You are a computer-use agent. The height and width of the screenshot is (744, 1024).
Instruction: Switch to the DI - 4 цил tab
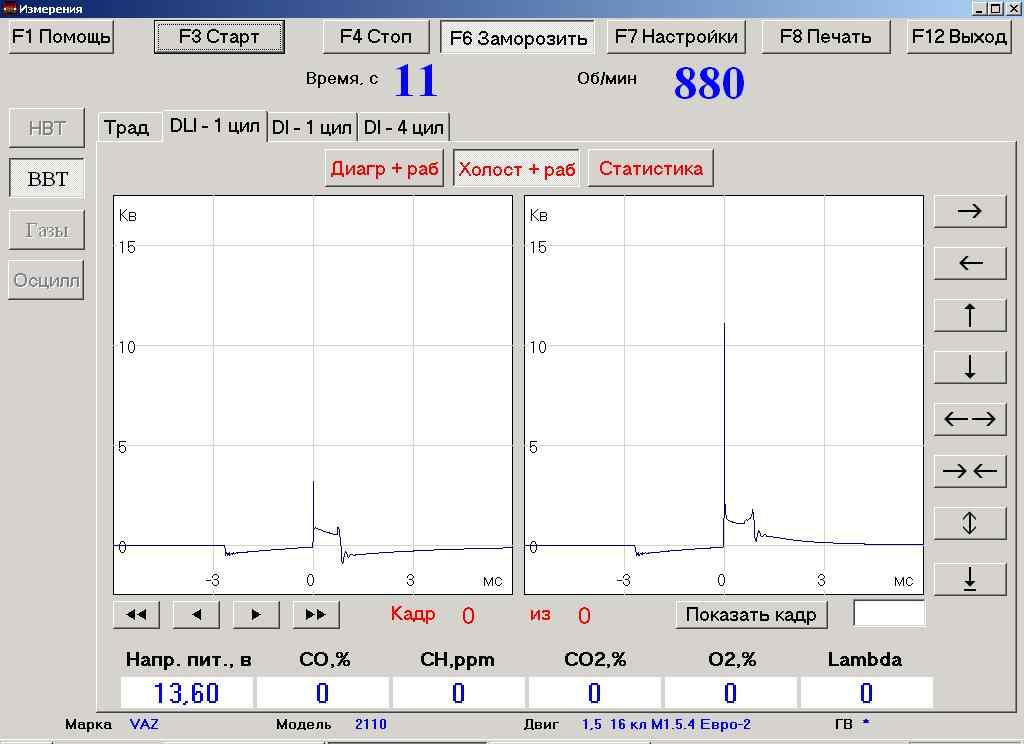coord(404,127)
